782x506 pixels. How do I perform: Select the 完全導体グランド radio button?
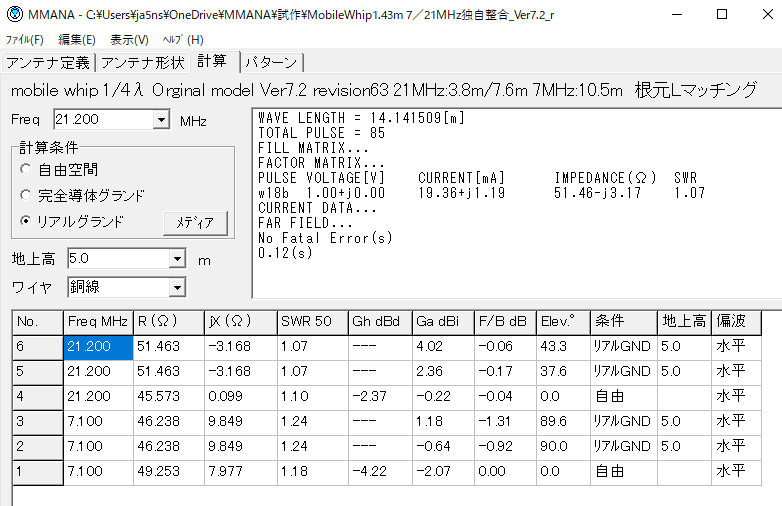25,195
